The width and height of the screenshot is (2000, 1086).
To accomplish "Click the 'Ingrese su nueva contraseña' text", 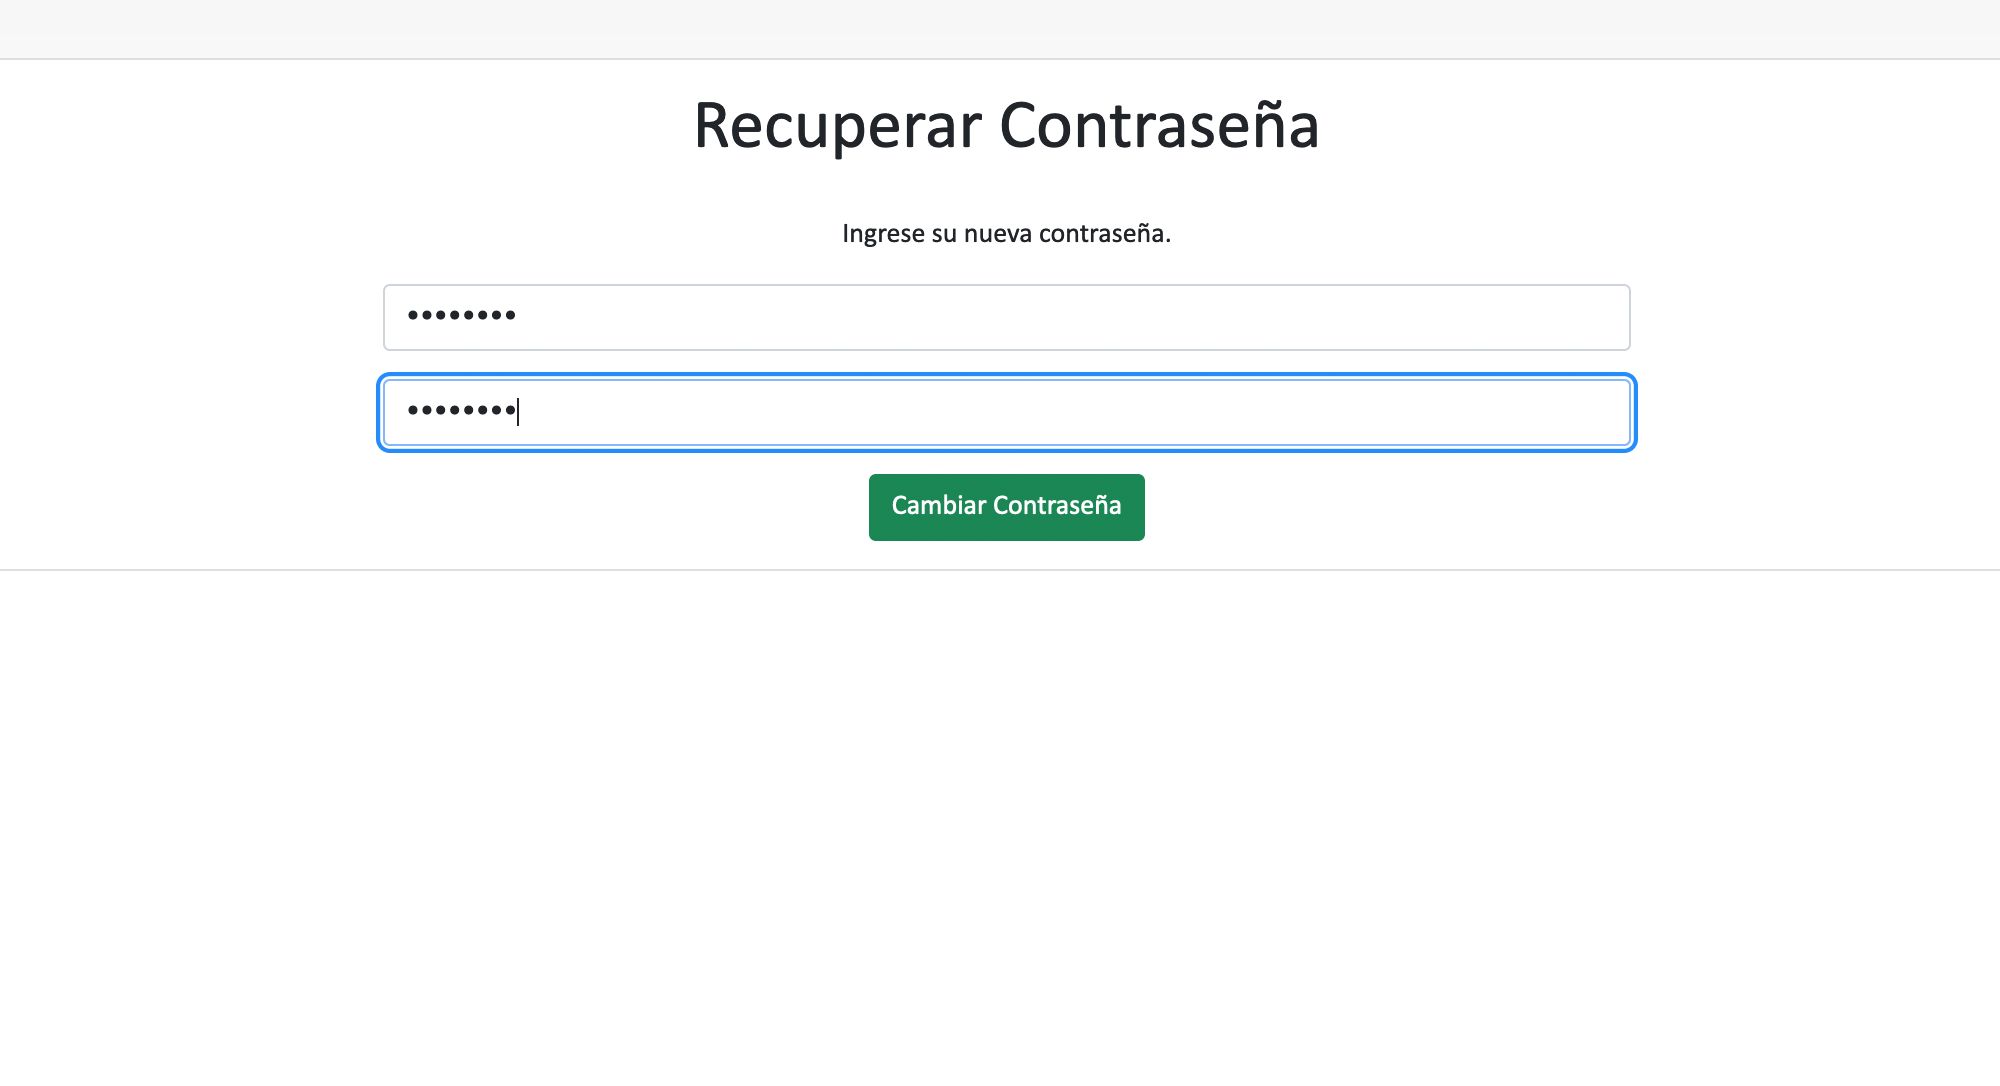I will click(x=1006, y=234).
